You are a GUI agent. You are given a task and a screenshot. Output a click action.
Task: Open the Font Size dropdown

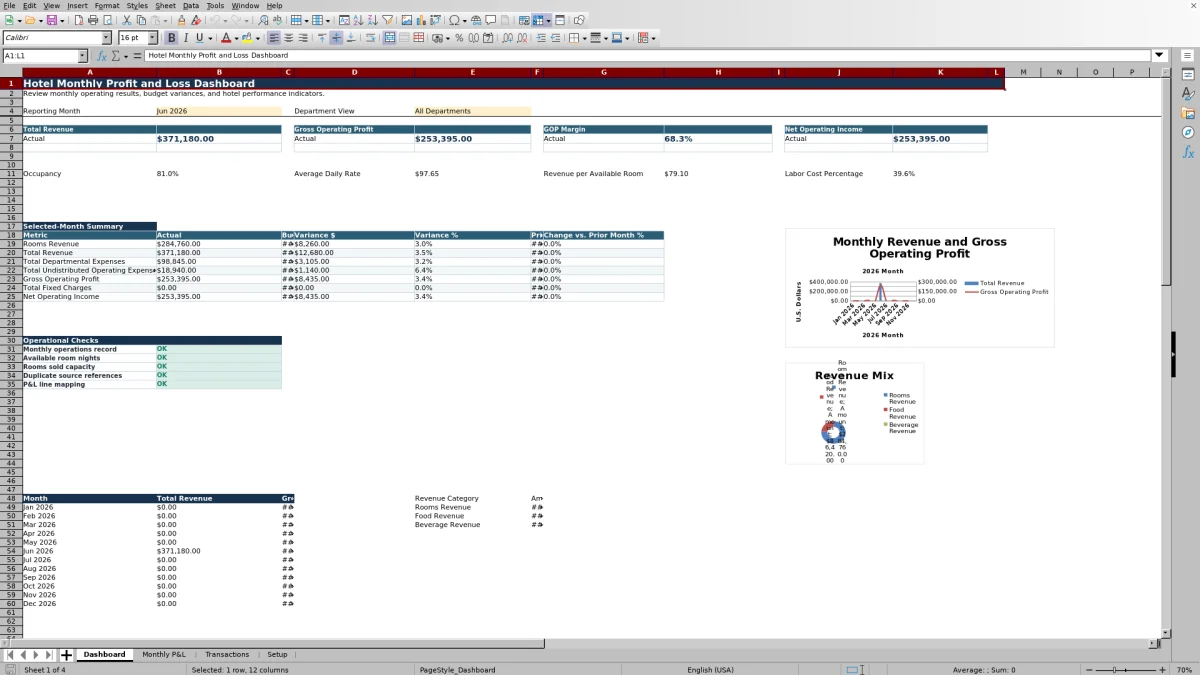[x=153, y=38]
